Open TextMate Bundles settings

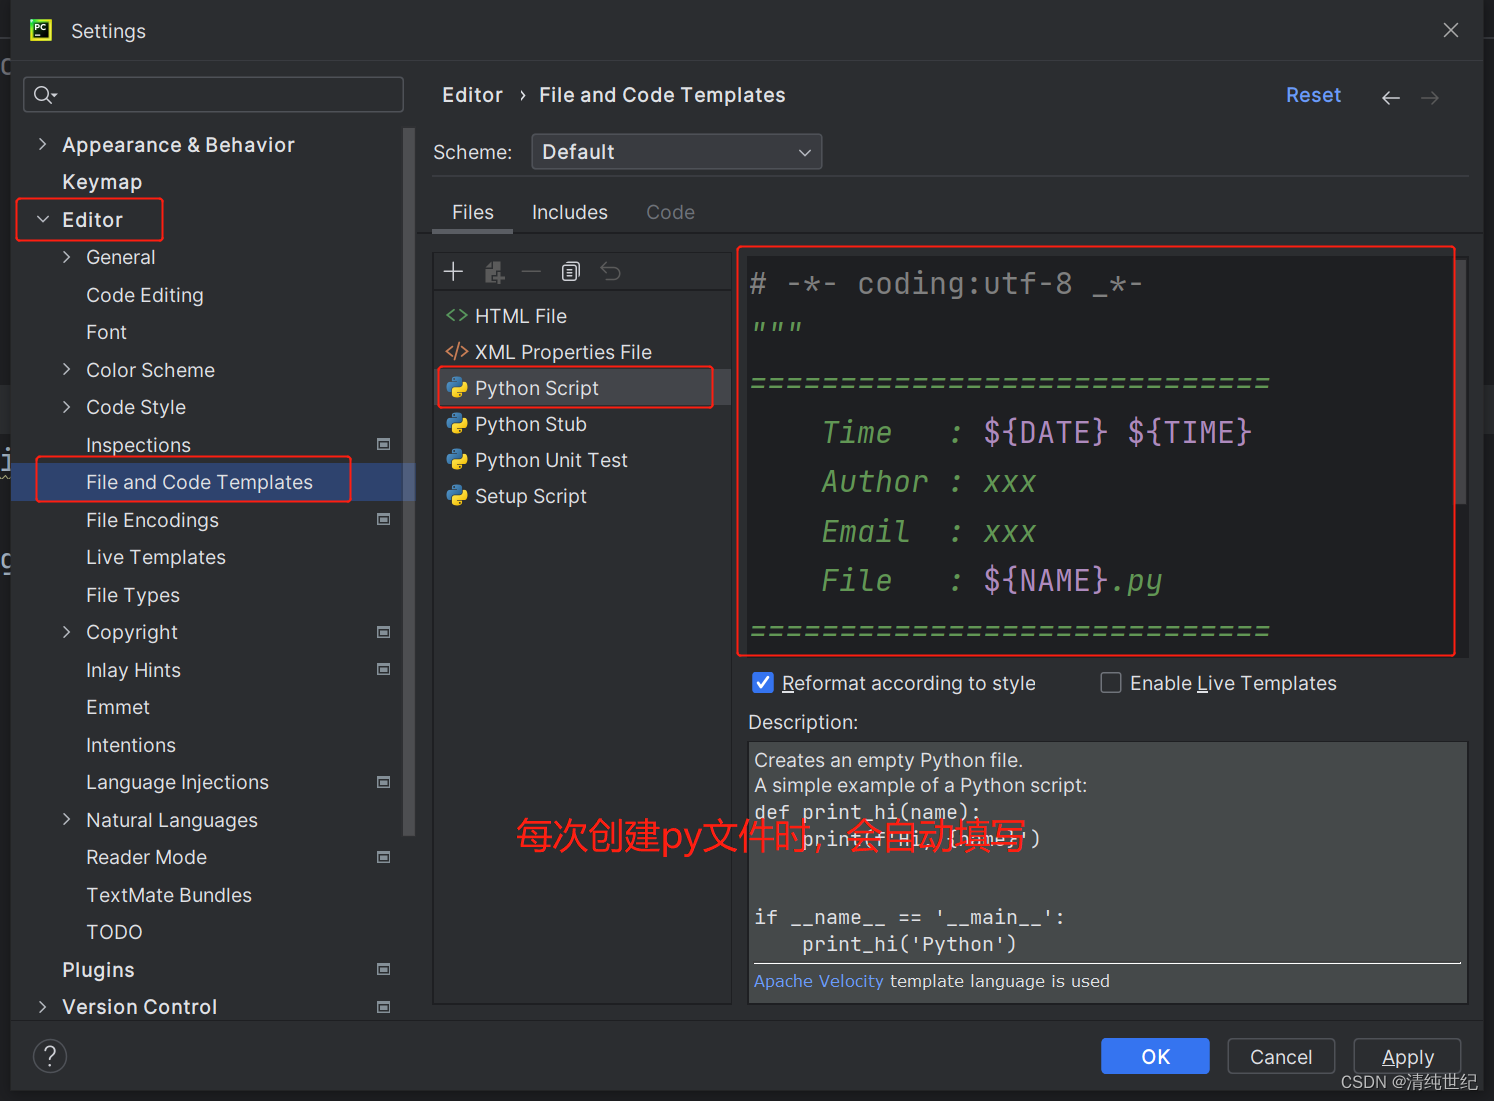169,895
